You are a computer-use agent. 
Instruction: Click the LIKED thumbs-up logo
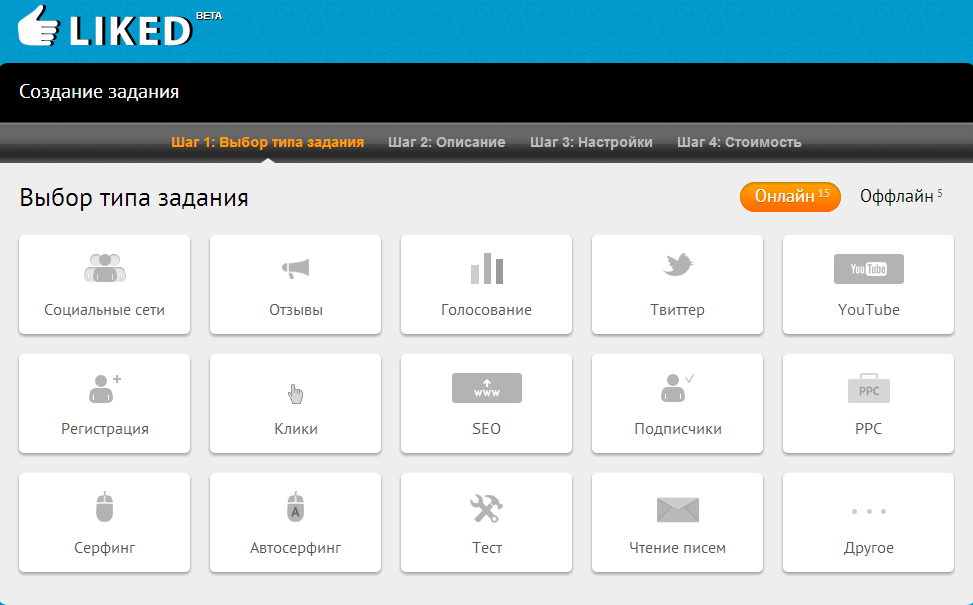click(38, 26)
